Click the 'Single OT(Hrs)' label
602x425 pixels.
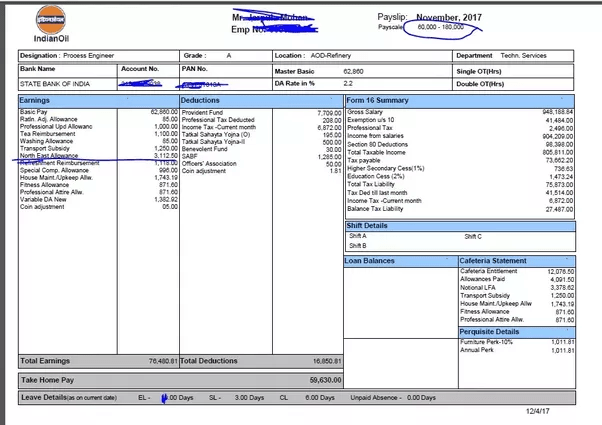[478, 71]
